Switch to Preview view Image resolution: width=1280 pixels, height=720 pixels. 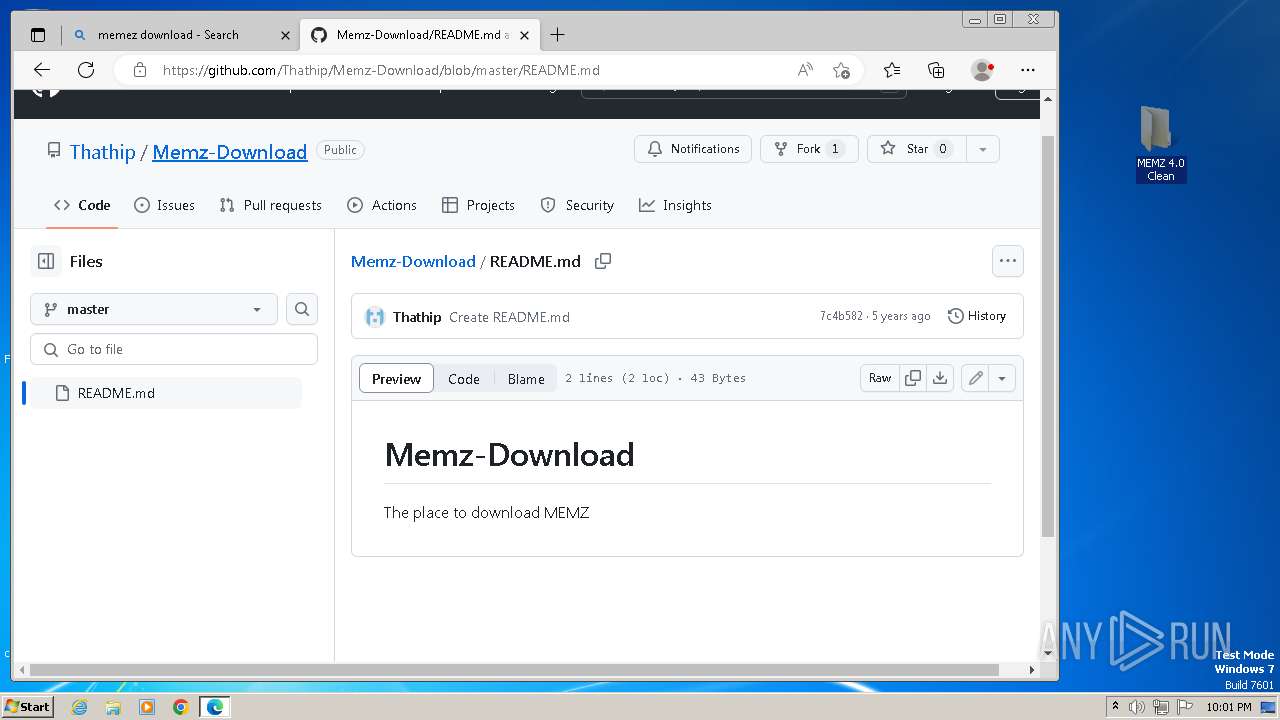pyautogui.click(x=396, y=378)
